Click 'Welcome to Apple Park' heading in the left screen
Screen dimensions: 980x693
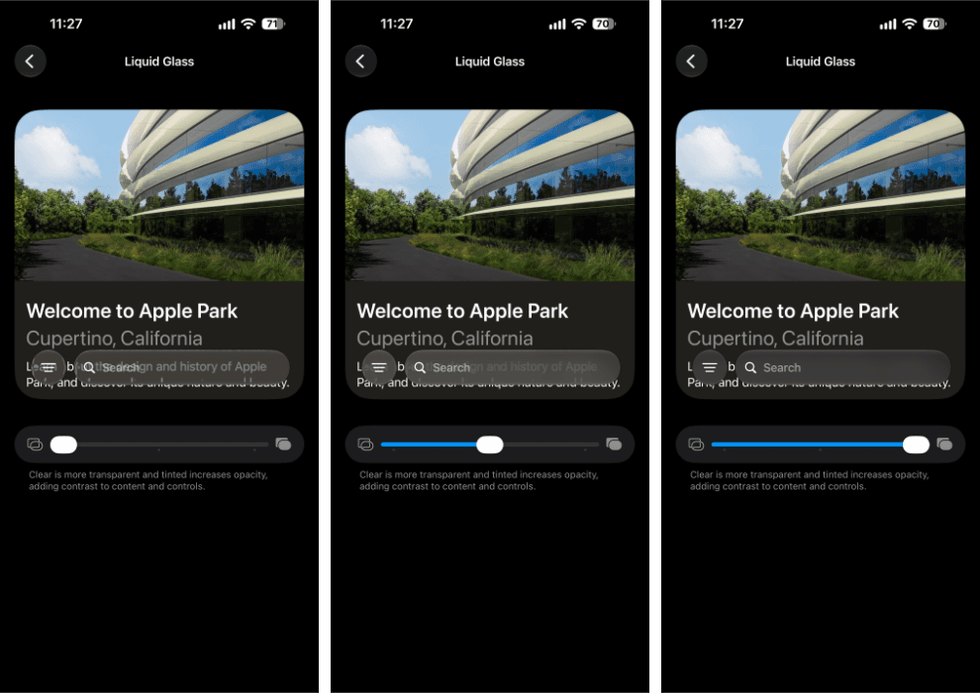click(x=132, y=311)
